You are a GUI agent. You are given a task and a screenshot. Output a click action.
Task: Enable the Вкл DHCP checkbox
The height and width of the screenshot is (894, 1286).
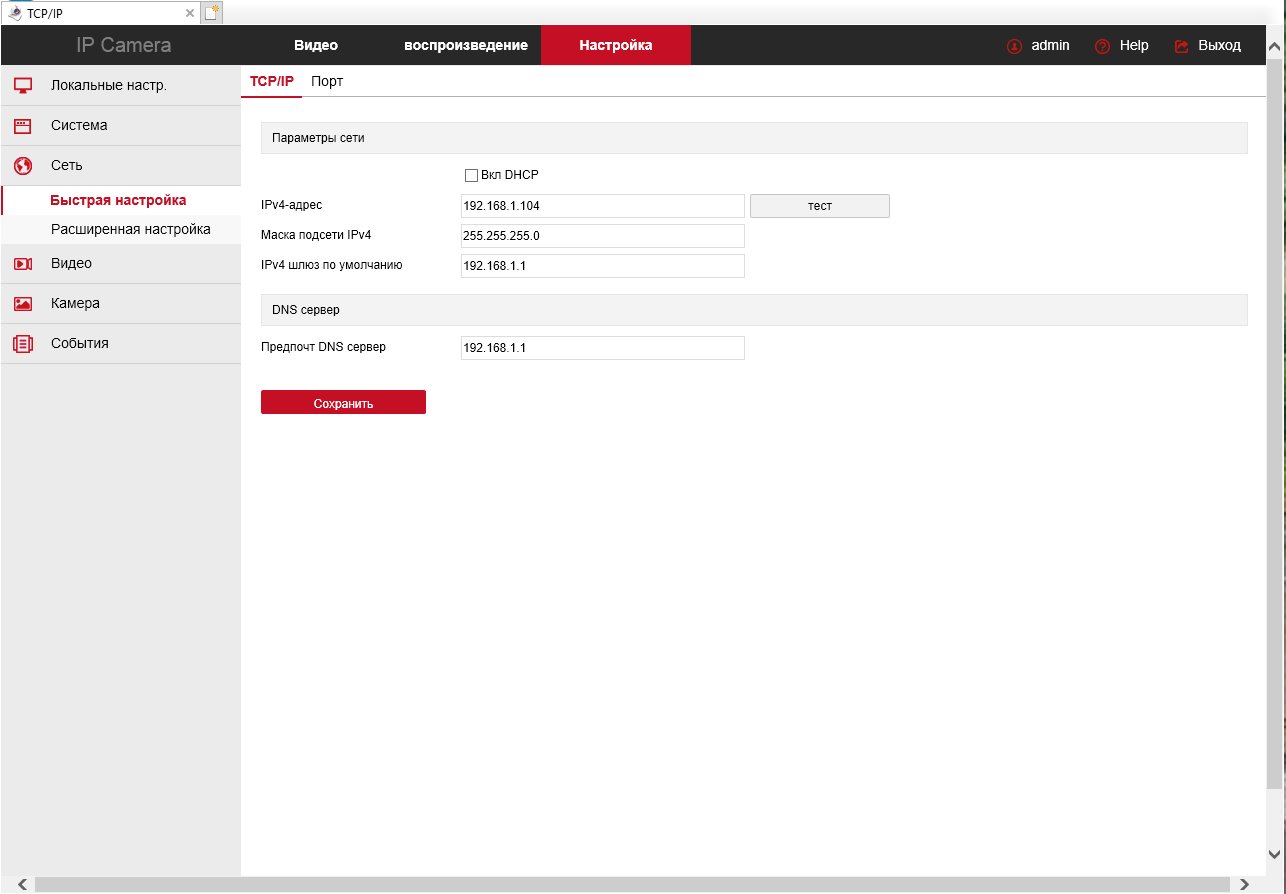(x=471, y=176)
